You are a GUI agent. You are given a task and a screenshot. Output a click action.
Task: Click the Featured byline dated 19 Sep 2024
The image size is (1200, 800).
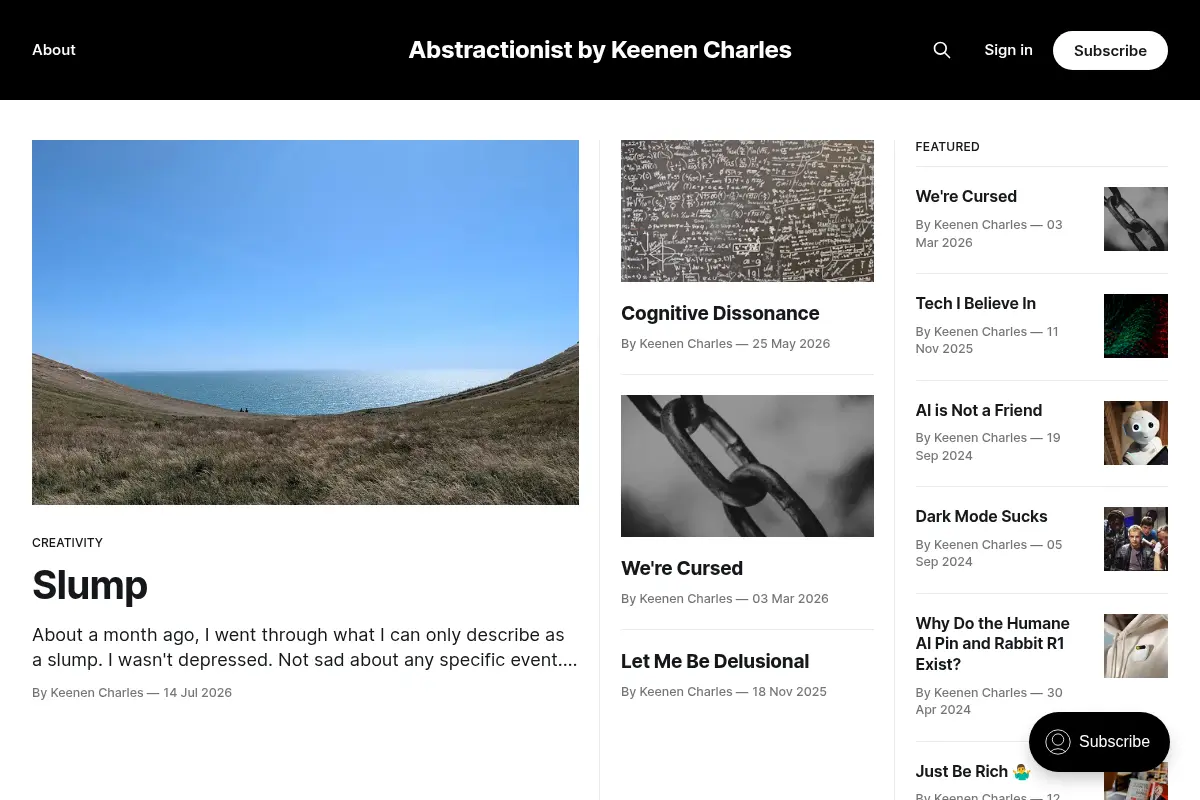pyautogui.click(x=988, y=446)
